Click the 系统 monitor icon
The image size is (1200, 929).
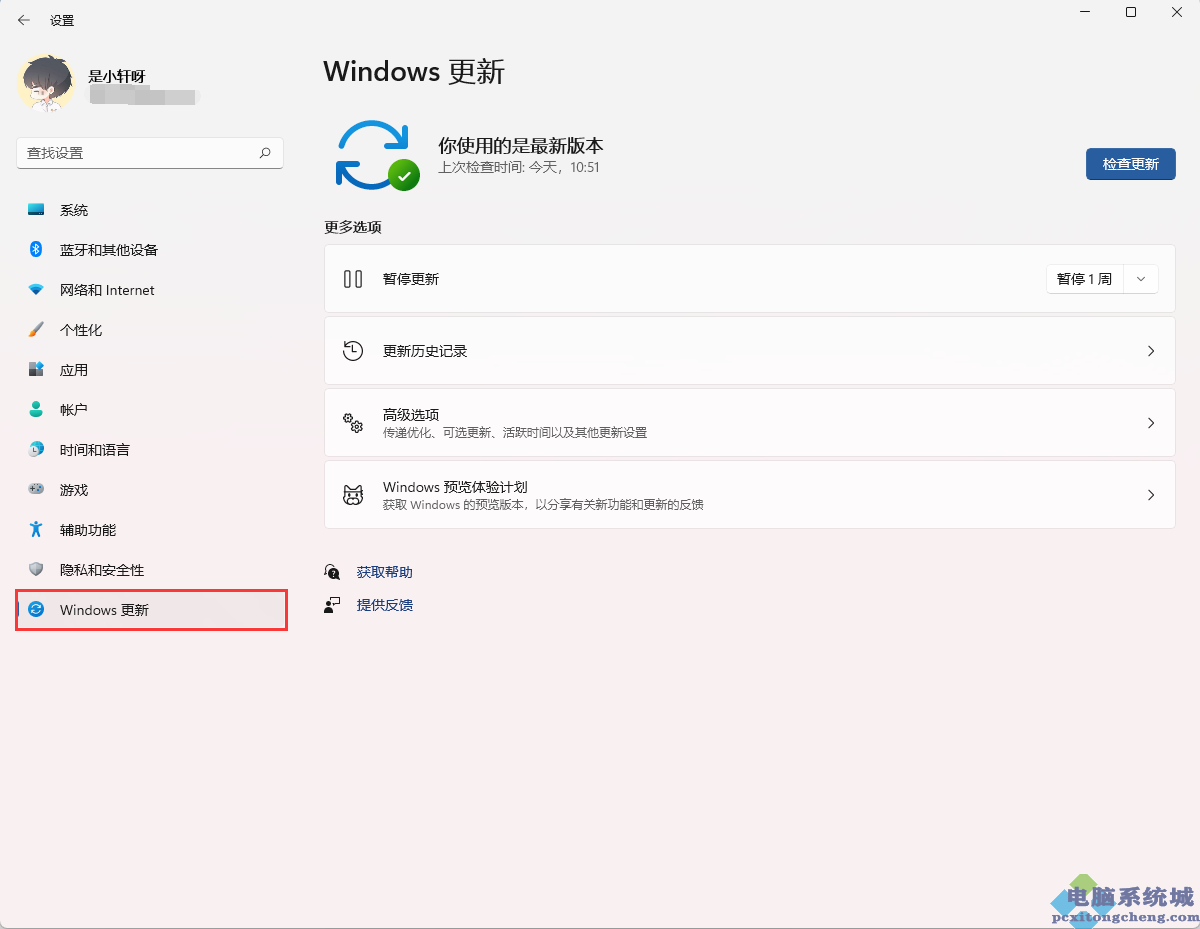point(36,210)
